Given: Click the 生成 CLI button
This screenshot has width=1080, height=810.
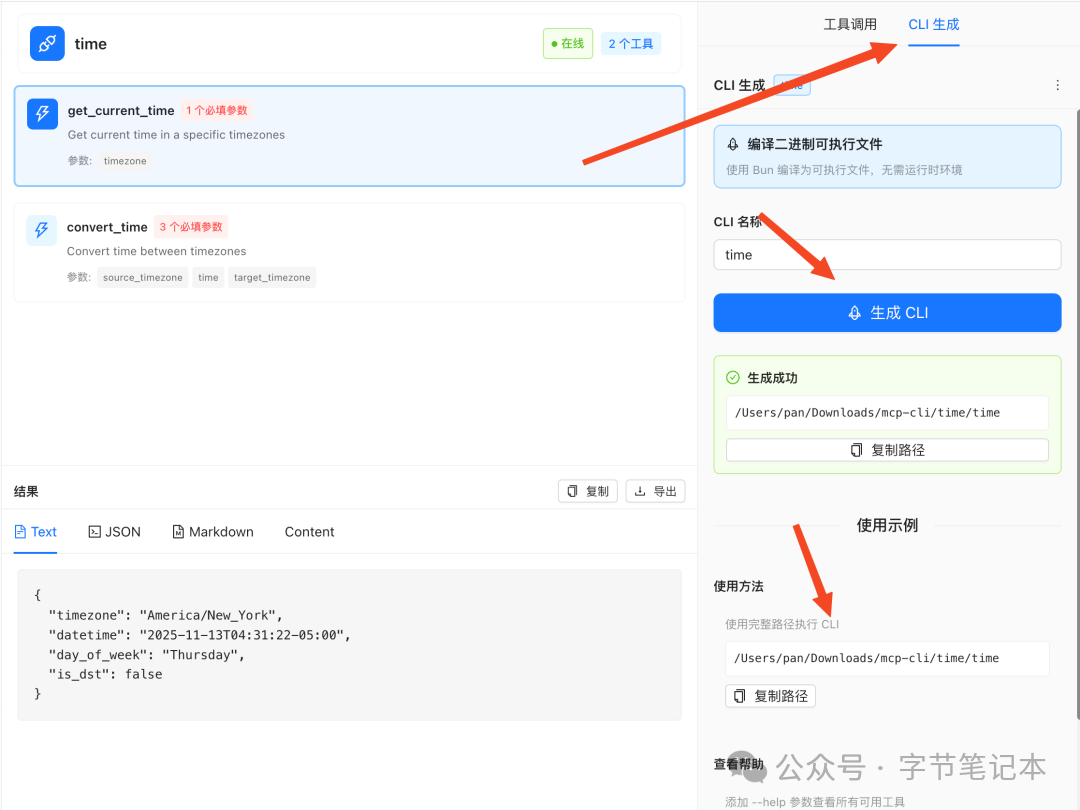Looking at the screenshot, I should pyautogui.click(x=887, y=313).
